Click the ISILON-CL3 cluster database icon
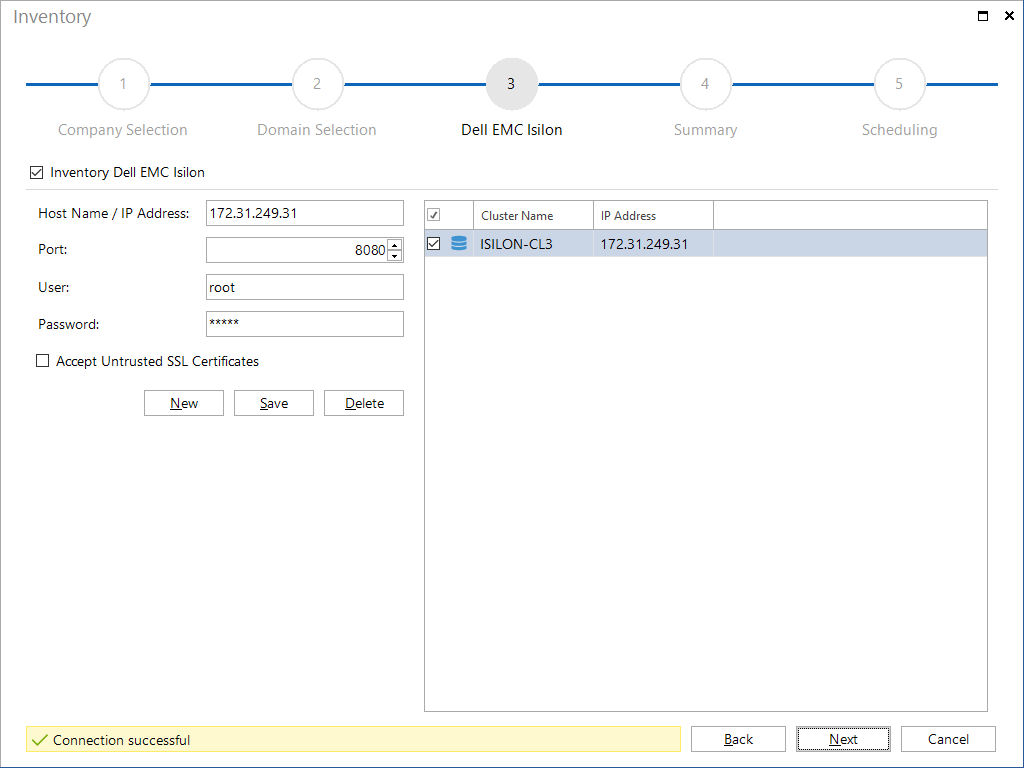Viewport: 1024px width, 768px height. tap(459, 244)
